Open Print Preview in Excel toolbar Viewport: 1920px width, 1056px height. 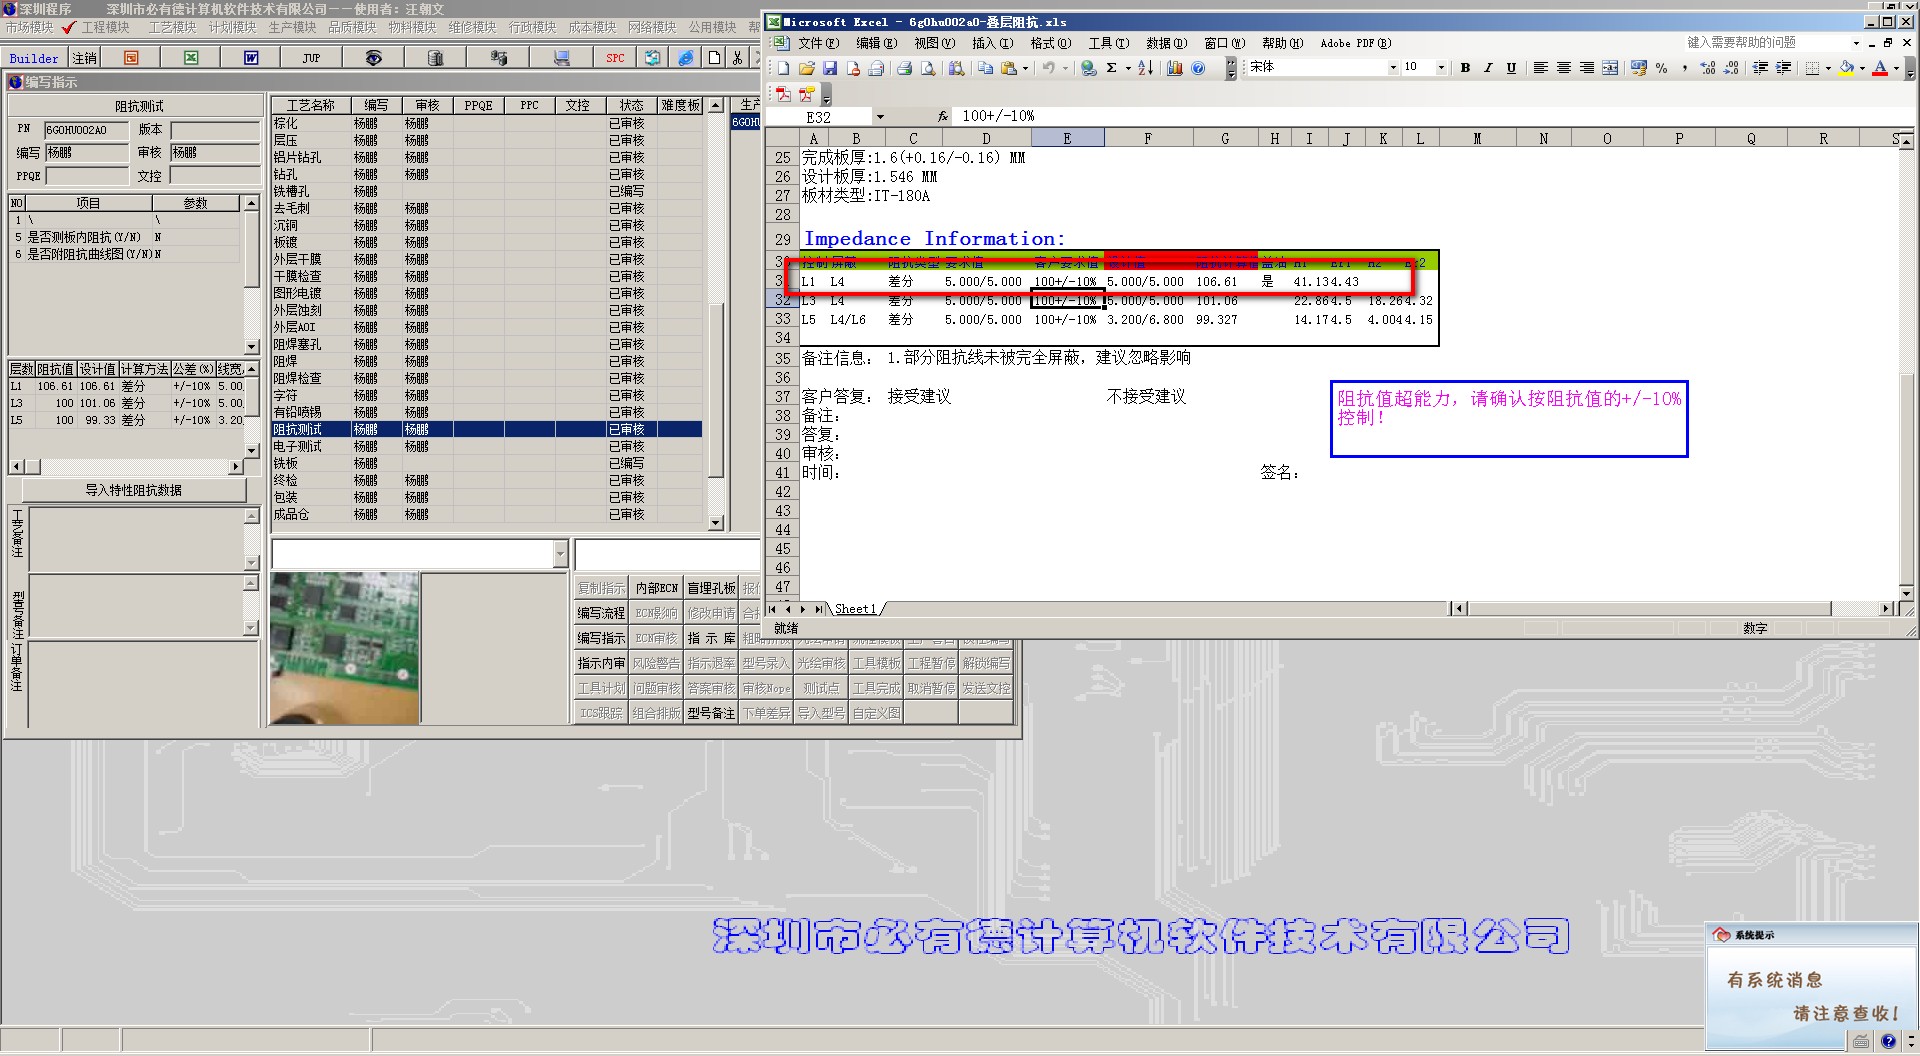(928, 68)
